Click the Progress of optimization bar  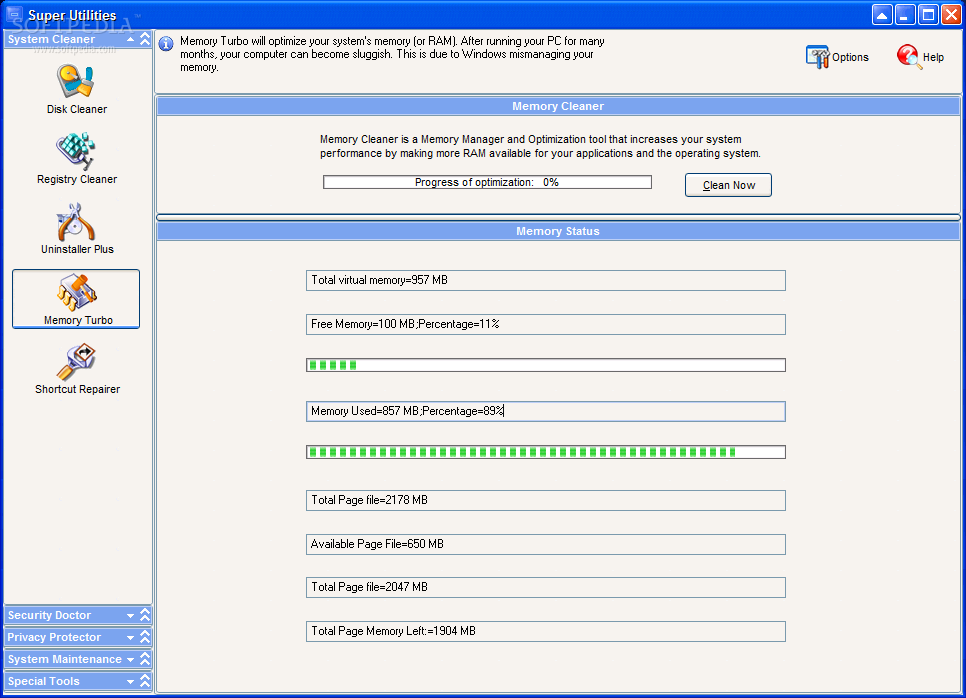tap(487, 182)
